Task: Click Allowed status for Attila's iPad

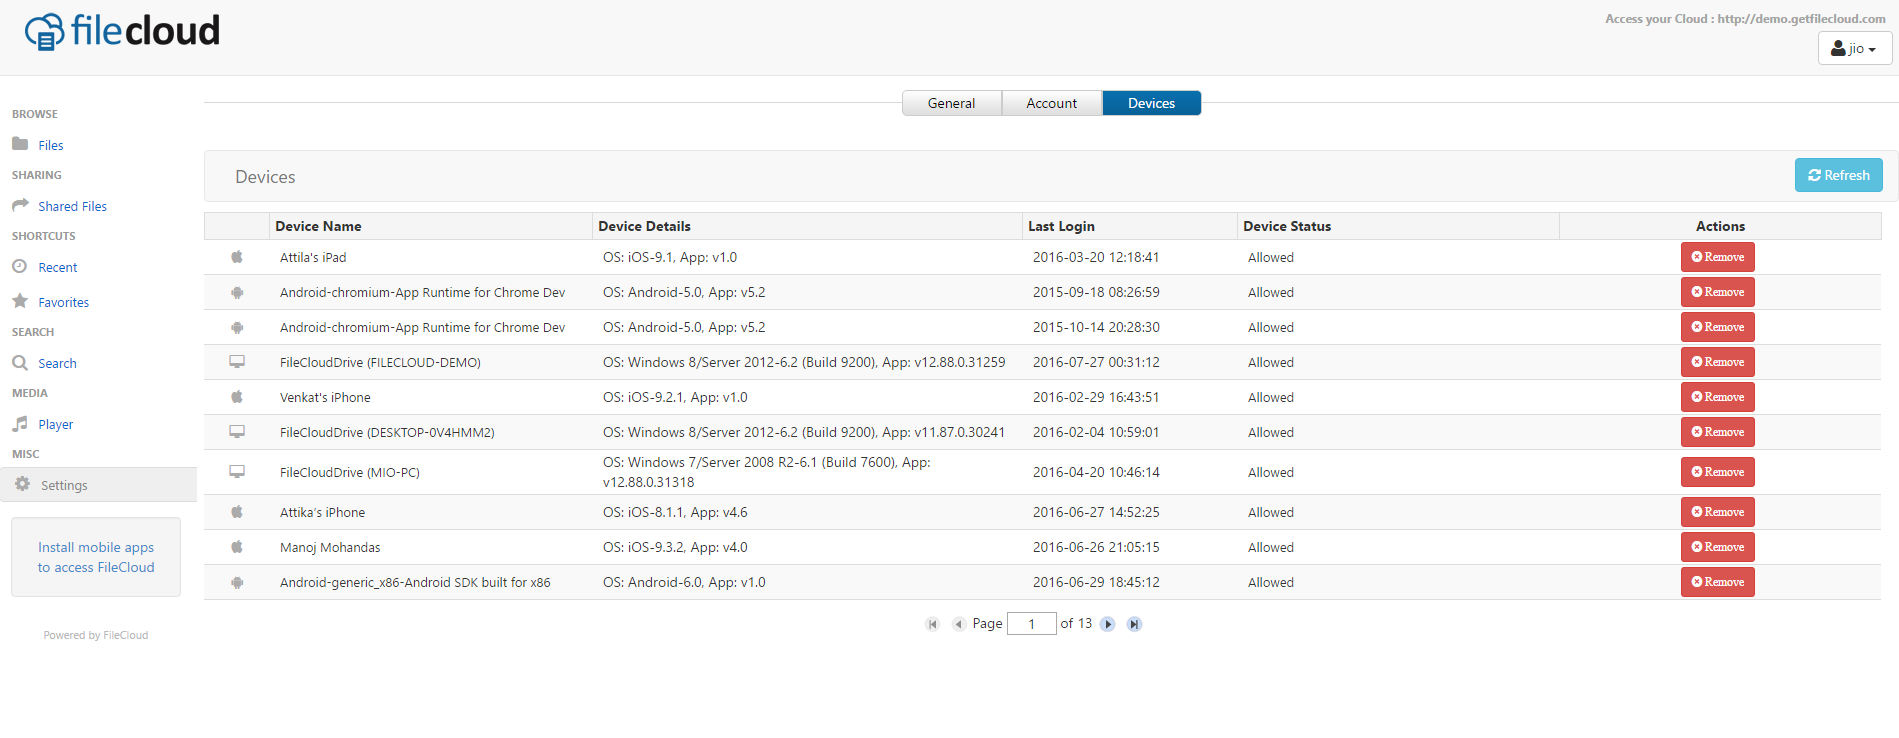Action: (1271, 257)
